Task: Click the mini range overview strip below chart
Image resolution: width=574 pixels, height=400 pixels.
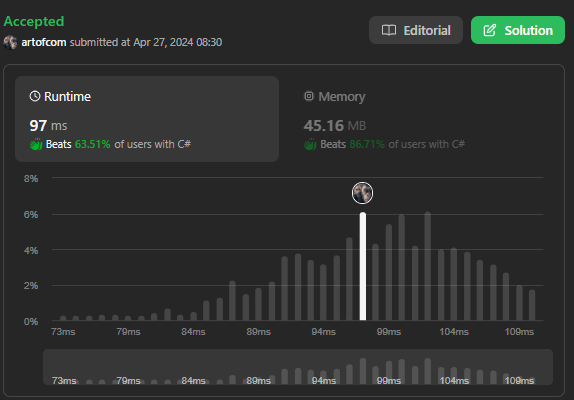Action: click(x=298, y=367)
